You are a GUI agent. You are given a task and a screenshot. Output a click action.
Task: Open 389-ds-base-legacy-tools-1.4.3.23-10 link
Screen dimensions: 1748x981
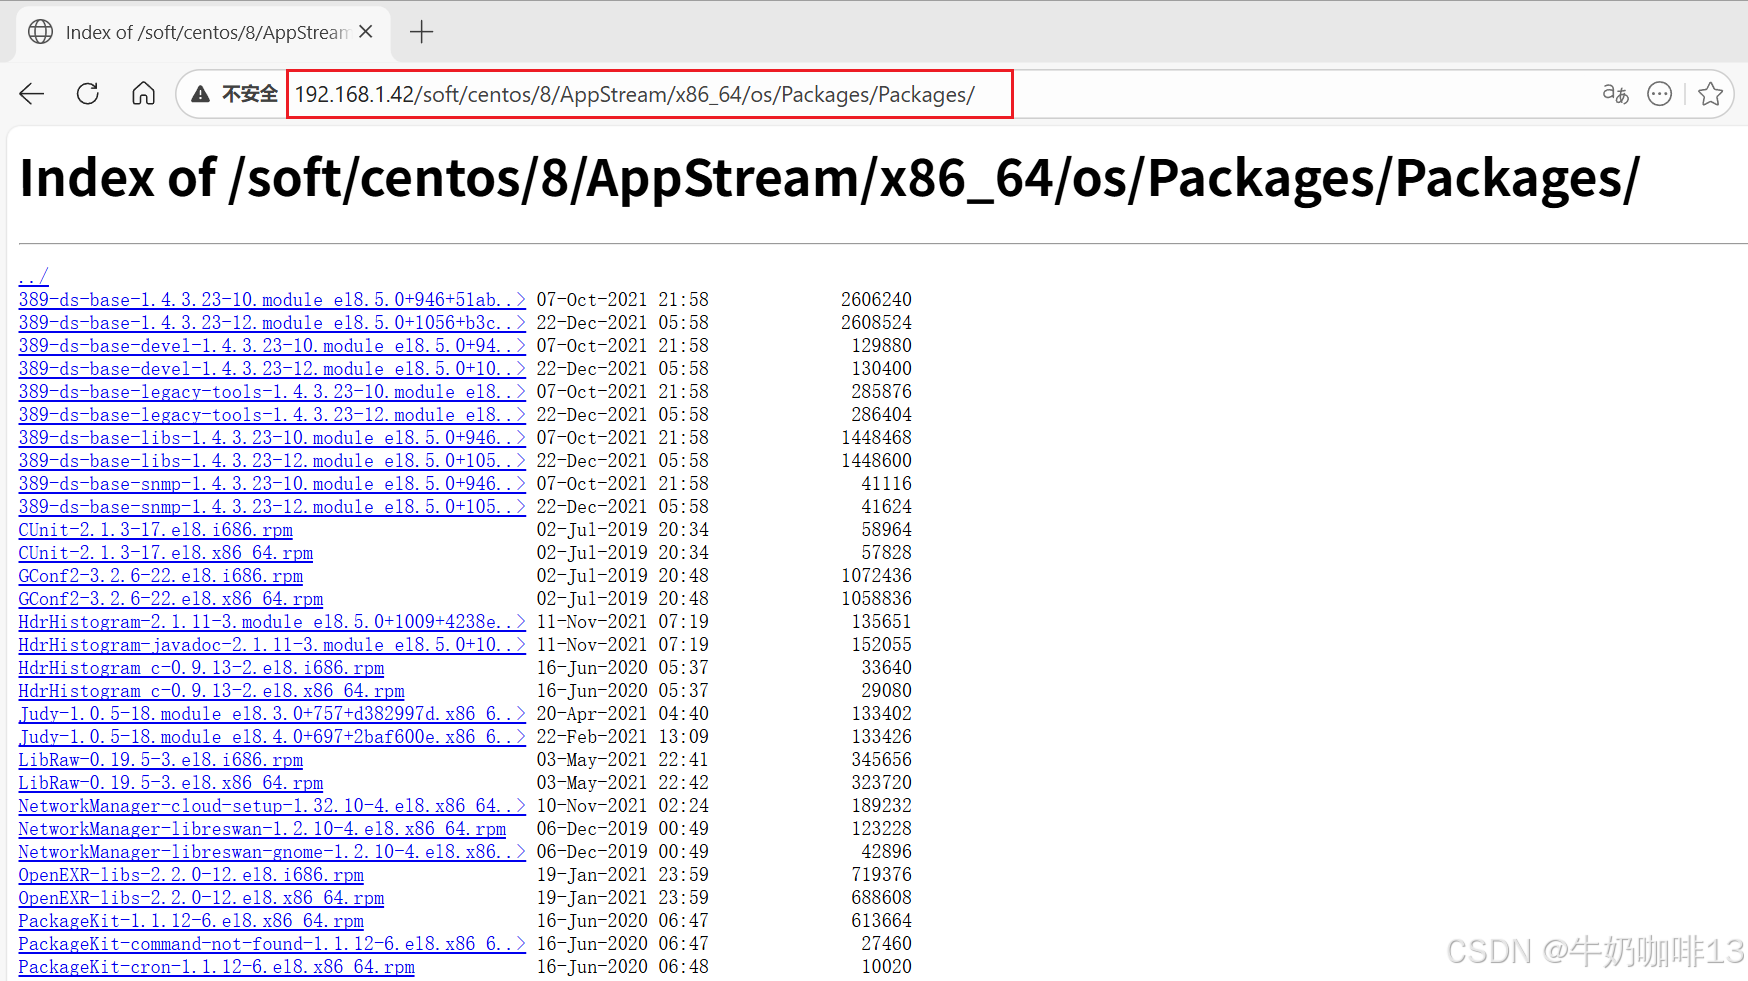click(x=272, y=392)
